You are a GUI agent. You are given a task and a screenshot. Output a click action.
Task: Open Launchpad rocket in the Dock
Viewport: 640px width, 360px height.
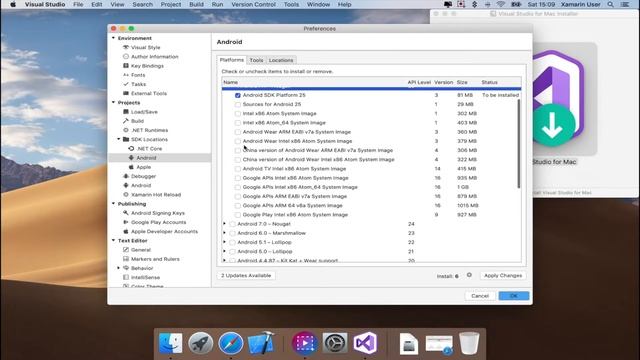point(200,343)
